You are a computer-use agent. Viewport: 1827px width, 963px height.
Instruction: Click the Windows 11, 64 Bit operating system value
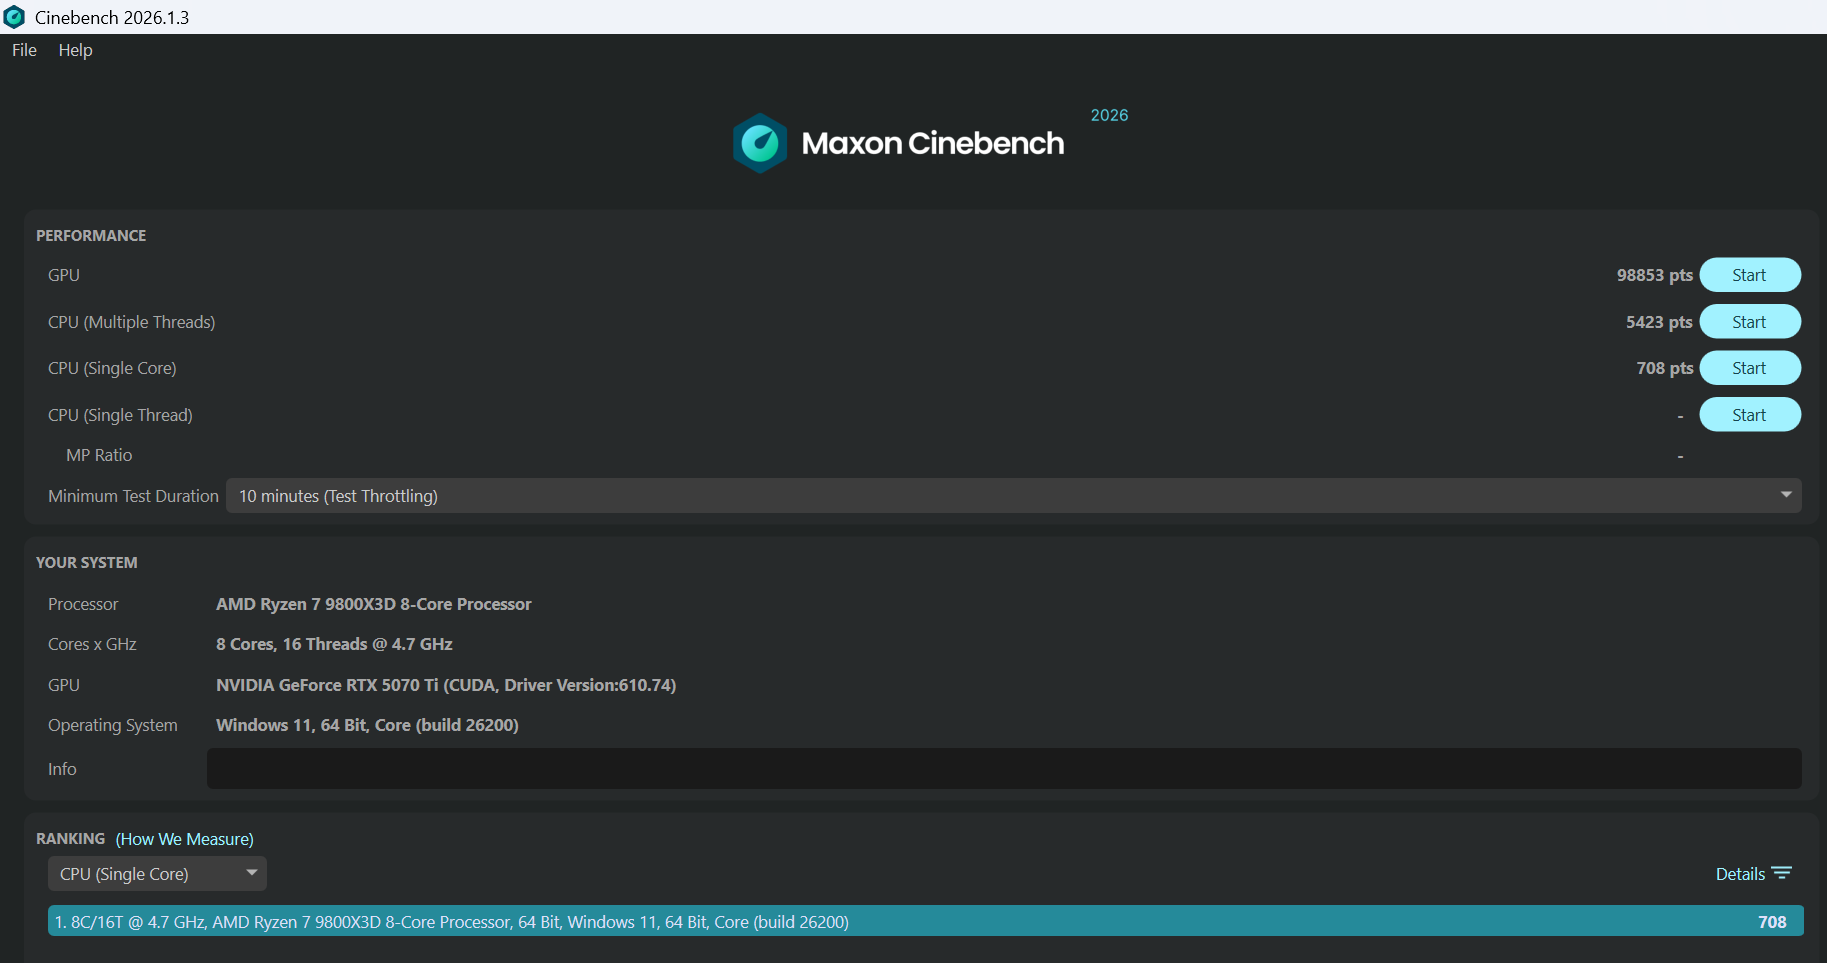pos(367,725)
